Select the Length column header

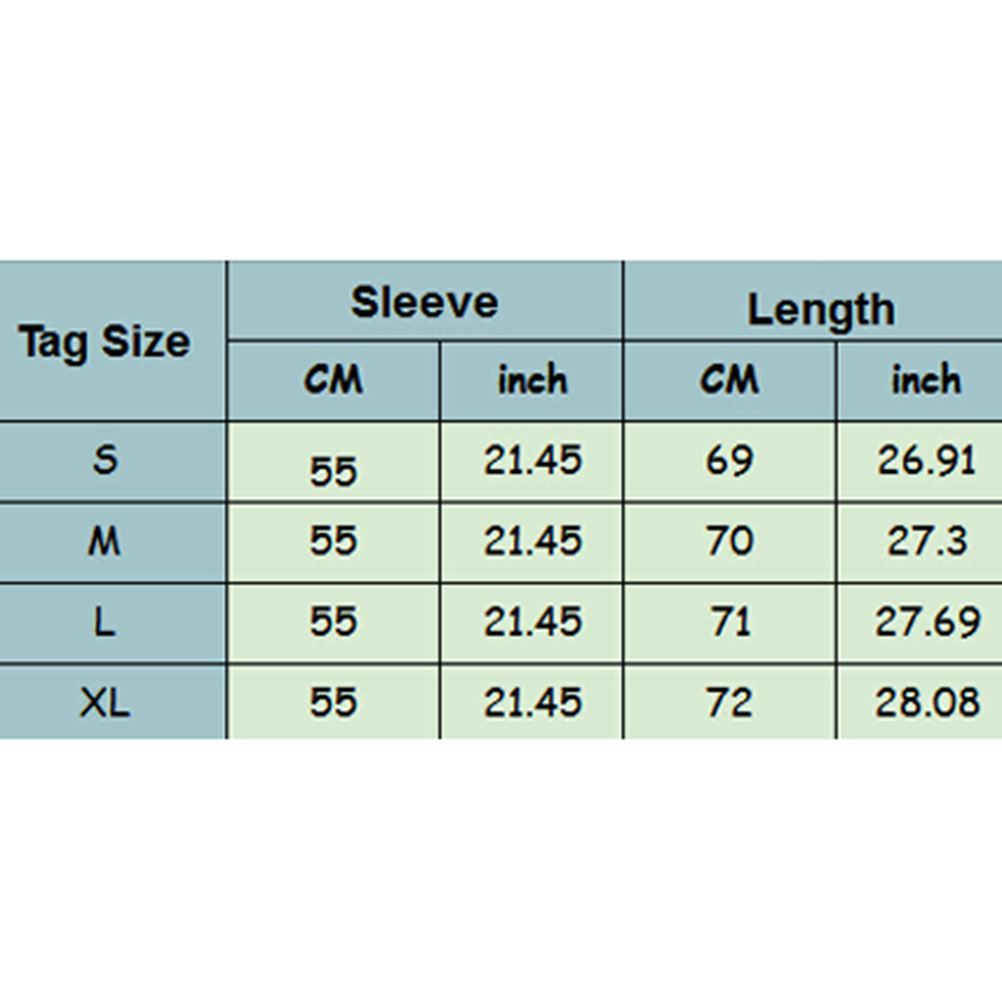coord(820,309)
